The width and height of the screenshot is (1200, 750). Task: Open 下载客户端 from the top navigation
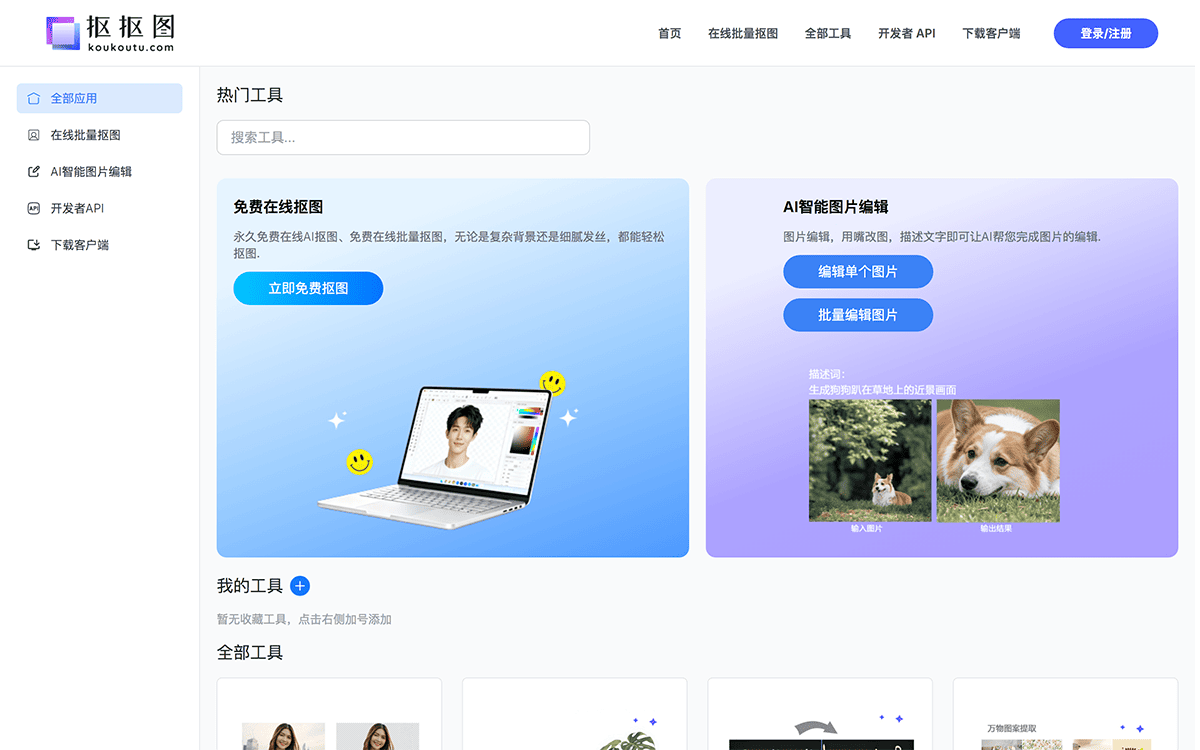click(x=990, y=33)
